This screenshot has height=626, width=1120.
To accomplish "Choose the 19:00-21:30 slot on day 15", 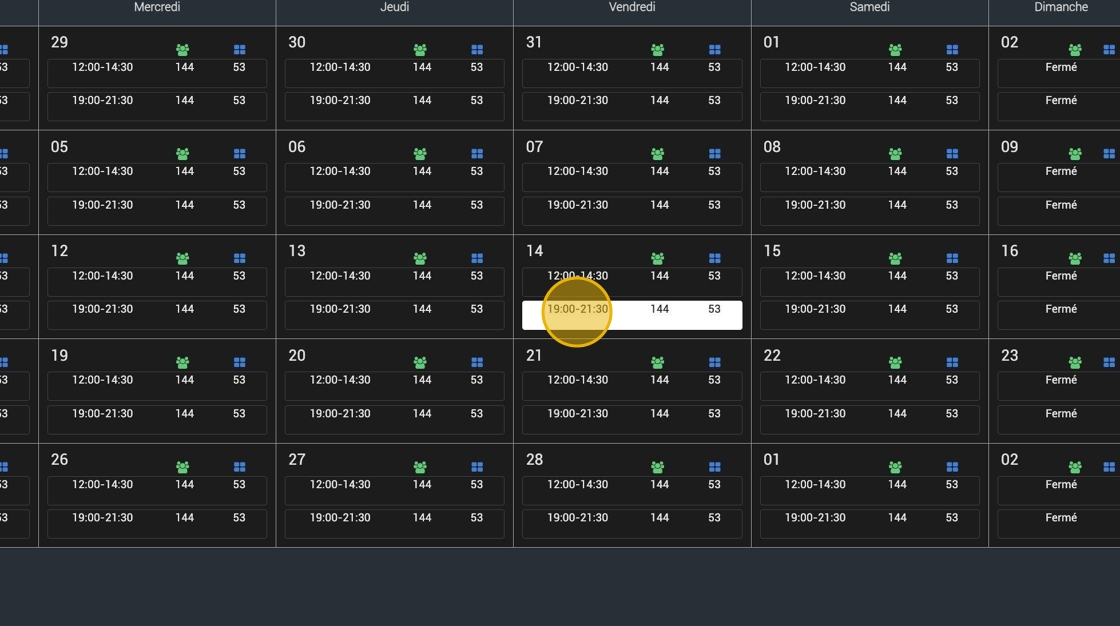I will 869,316.
